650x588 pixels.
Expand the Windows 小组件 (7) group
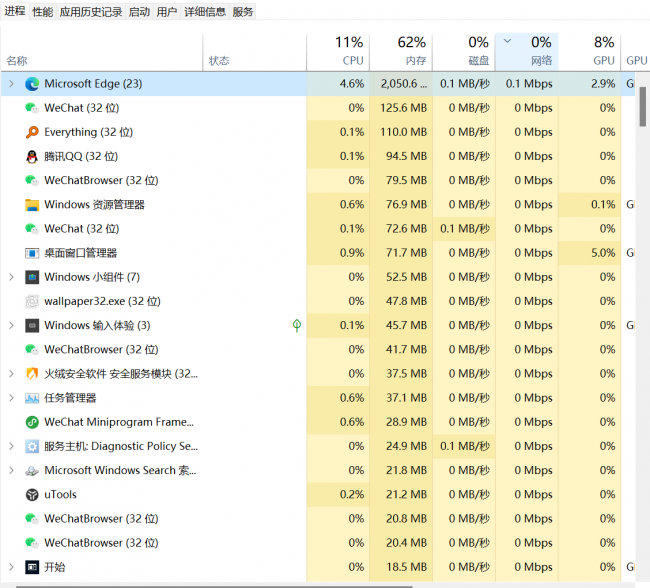click(12, 277)
